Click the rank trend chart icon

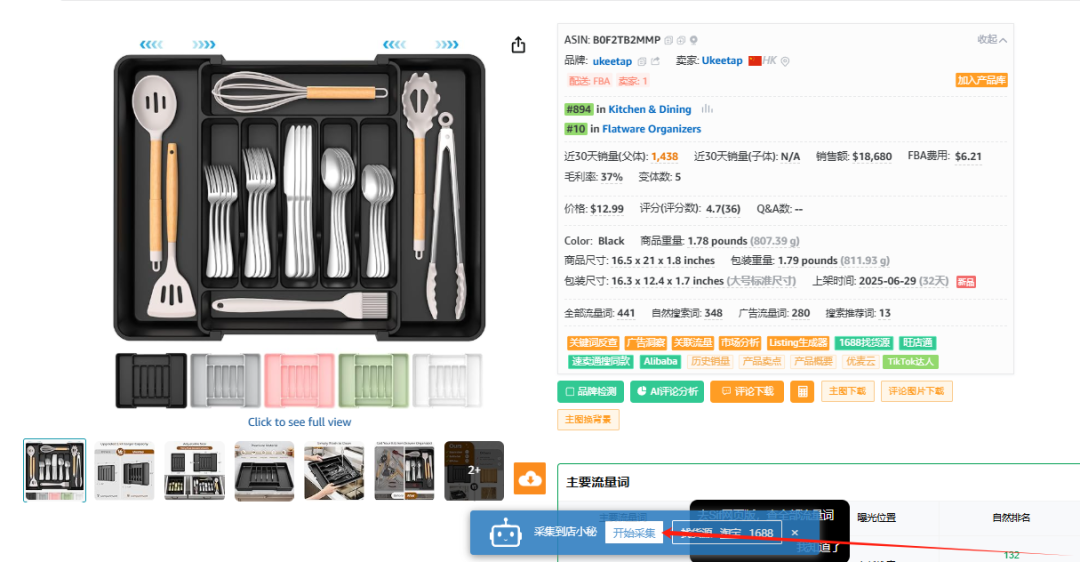pos(707,109)
